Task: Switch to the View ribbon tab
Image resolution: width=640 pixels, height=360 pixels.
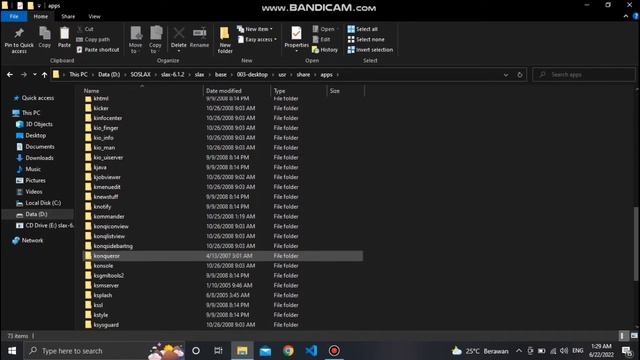Action: [94, 16]
